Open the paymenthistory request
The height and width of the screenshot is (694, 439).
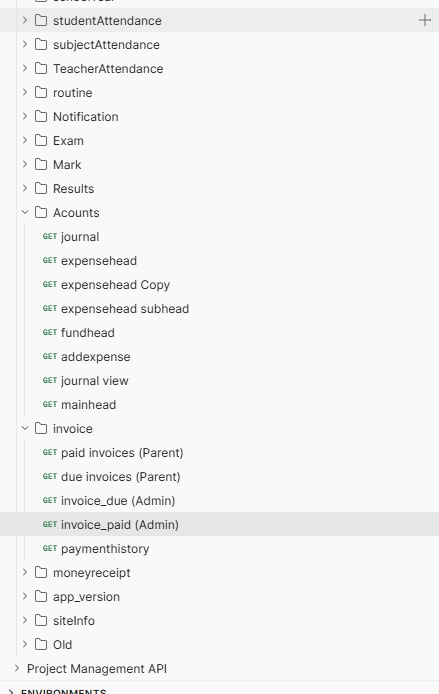point(105,549)
